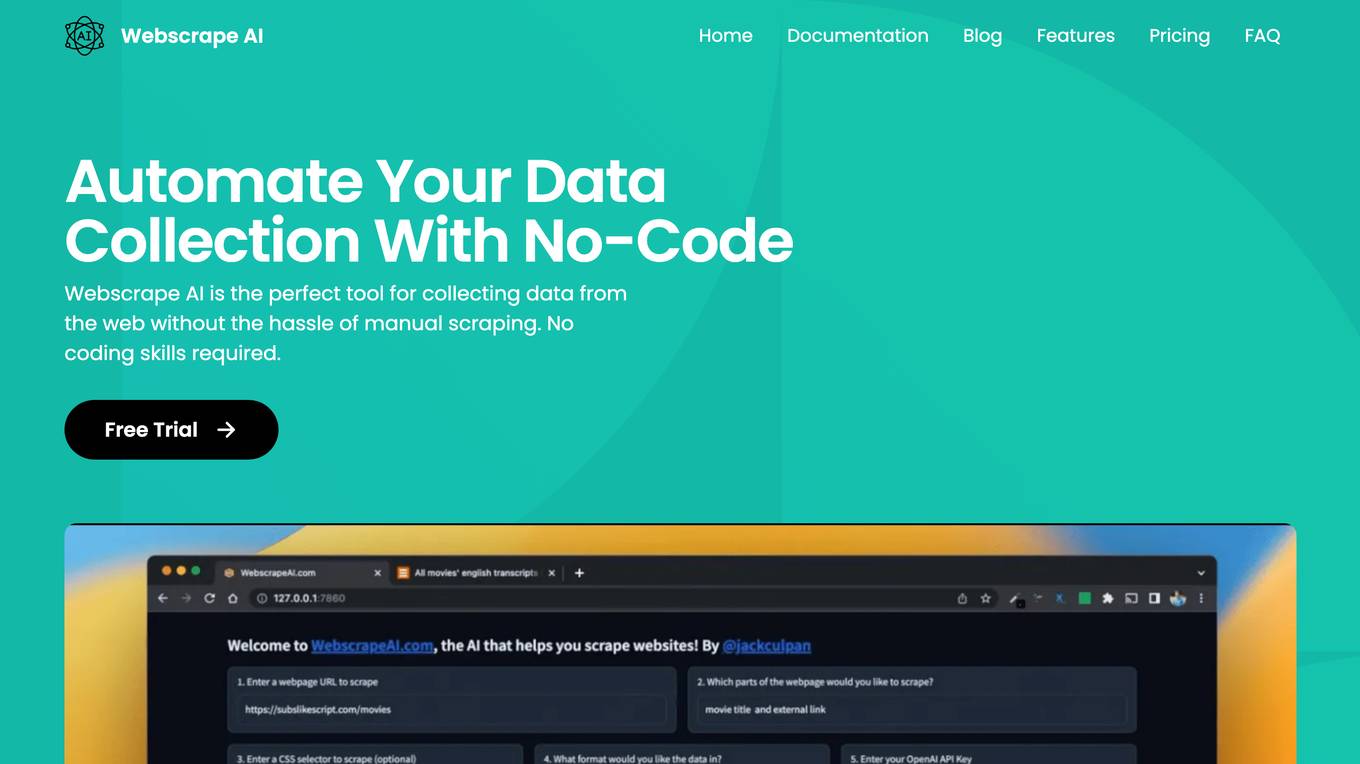Open the FAQ link

1262,36
